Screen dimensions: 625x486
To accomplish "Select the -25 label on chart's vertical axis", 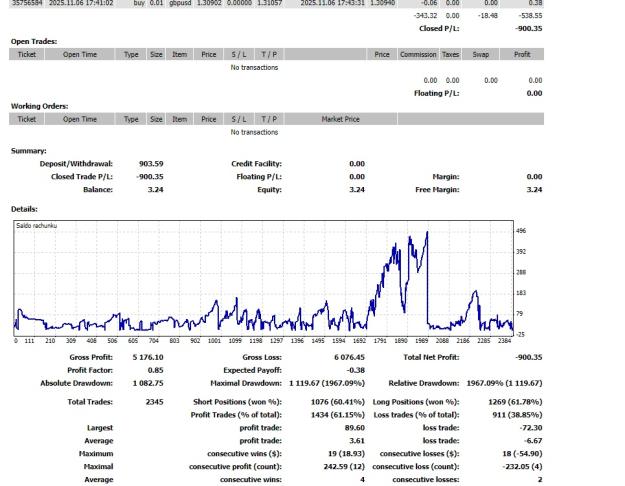I will coord(520,334).
